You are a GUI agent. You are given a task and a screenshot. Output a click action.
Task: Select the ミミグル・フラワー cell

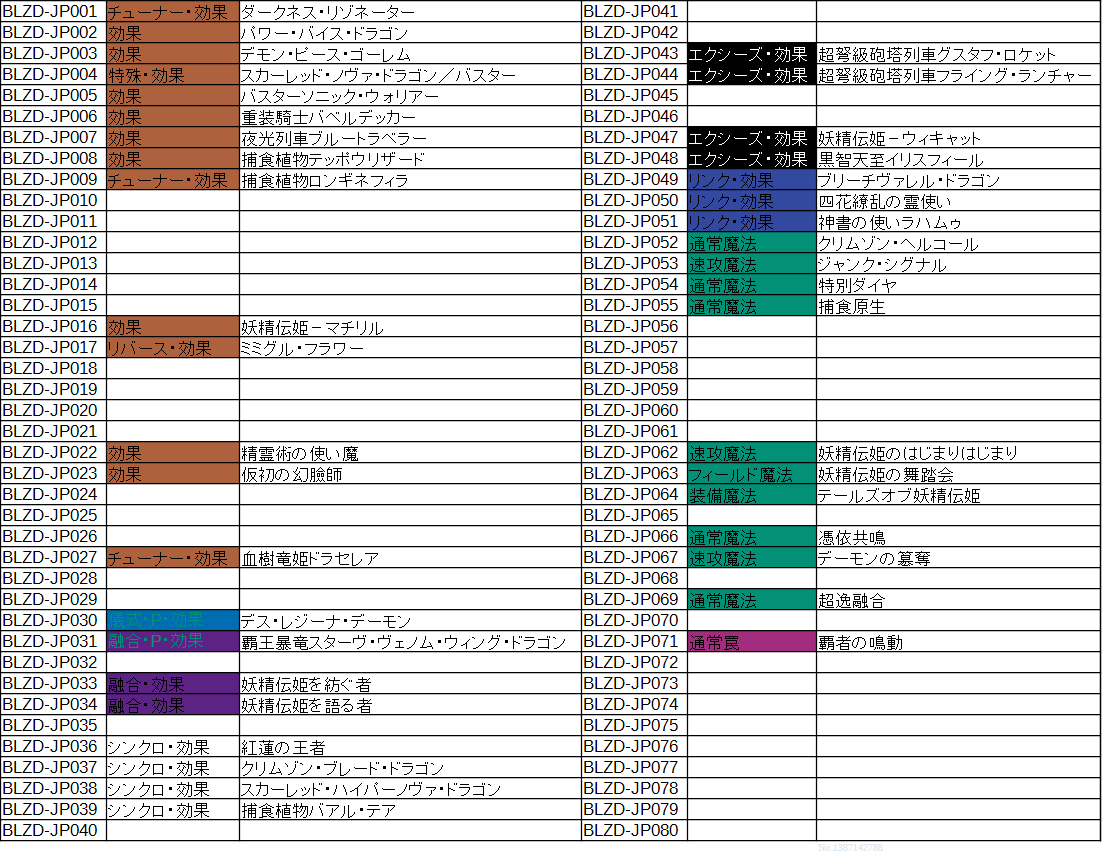pyautogui.click(x=410, y=348)
